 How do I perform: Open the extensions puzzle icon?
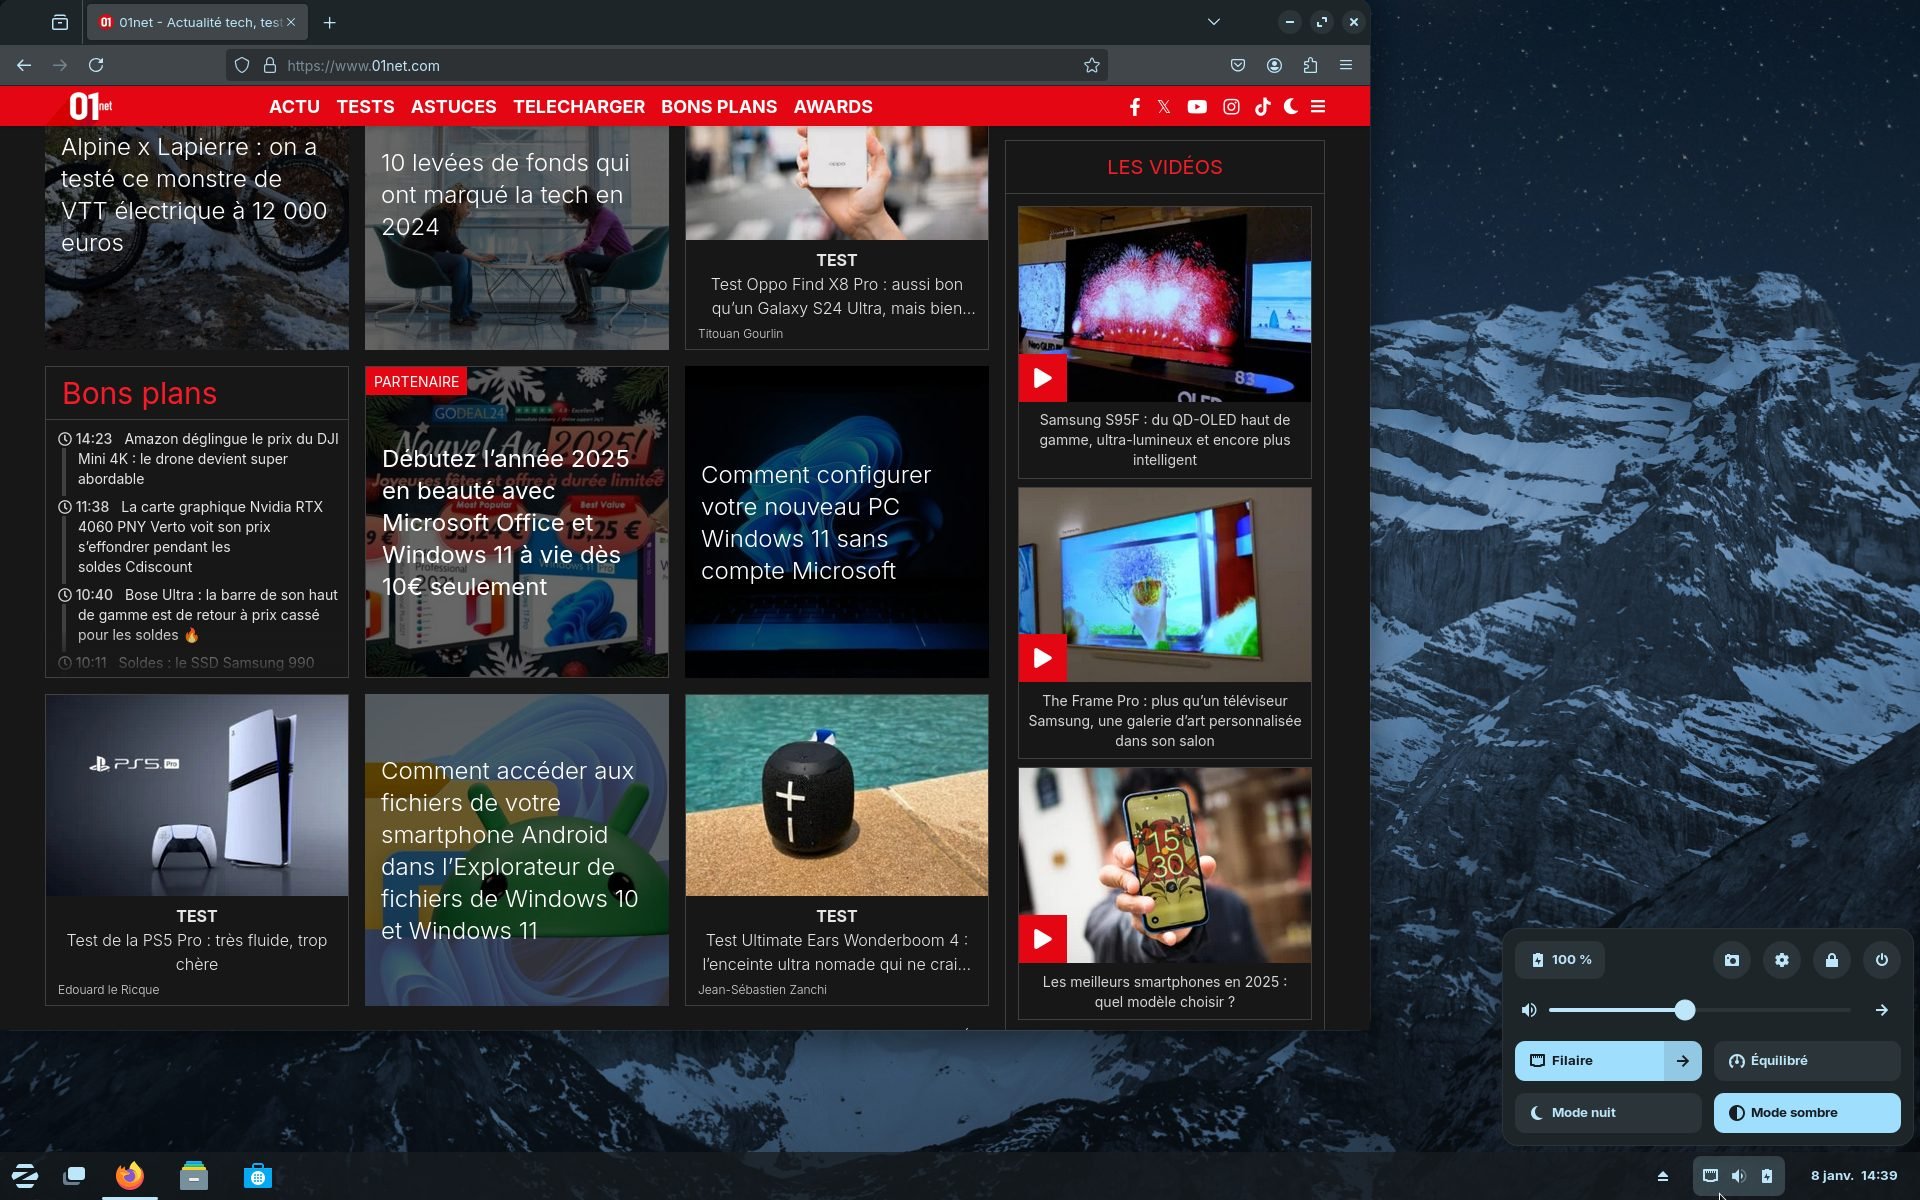click(1310, 65)
